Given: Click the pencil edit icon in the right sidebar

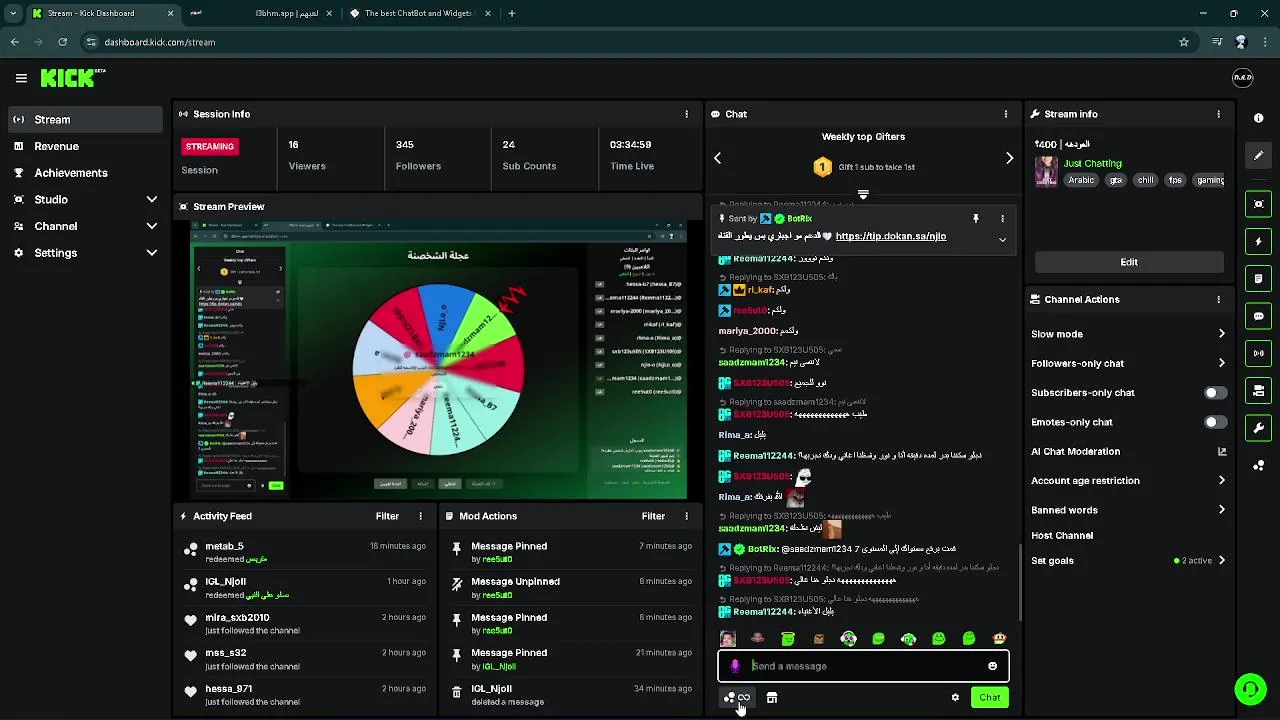Looking at the screenshot, I should pos(1258,156).
